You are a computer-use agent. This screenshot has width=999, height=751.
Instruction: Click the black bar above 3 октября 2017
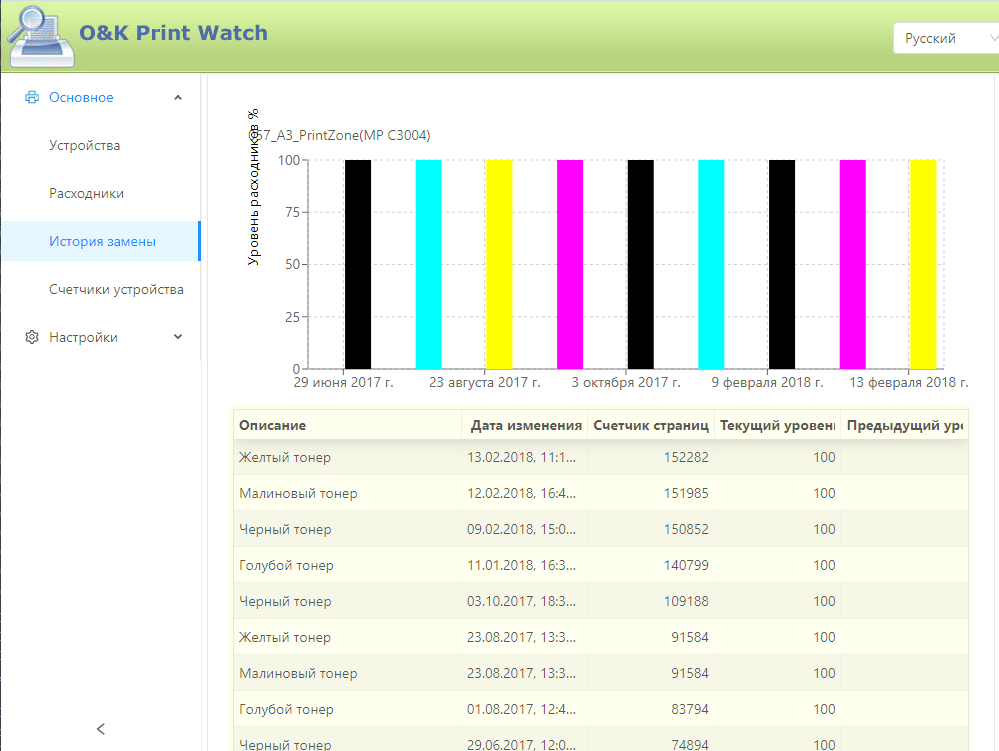tap(640, 264)
